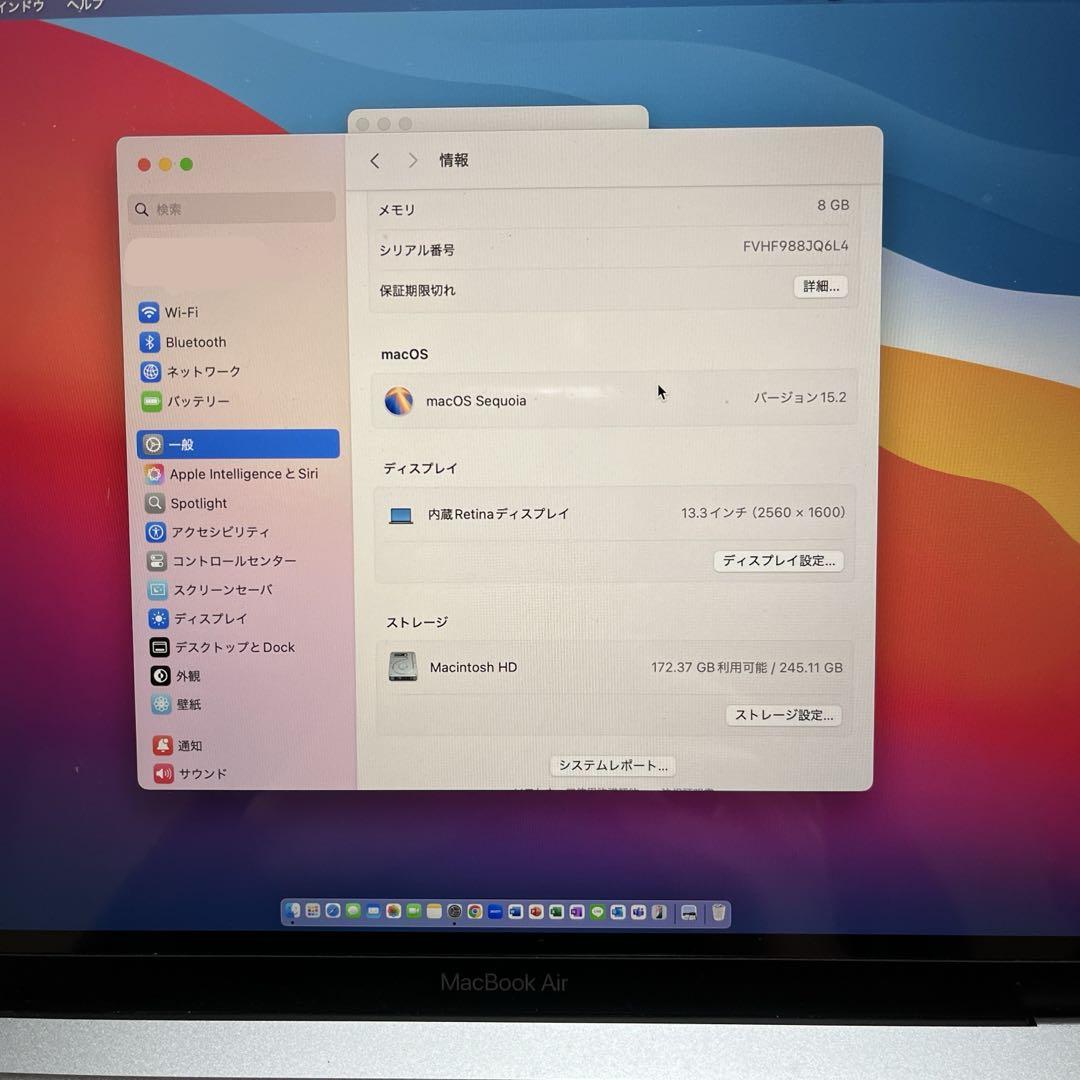Launch Zoom from the Dock

pyautogui.click(x=495, y=912)
